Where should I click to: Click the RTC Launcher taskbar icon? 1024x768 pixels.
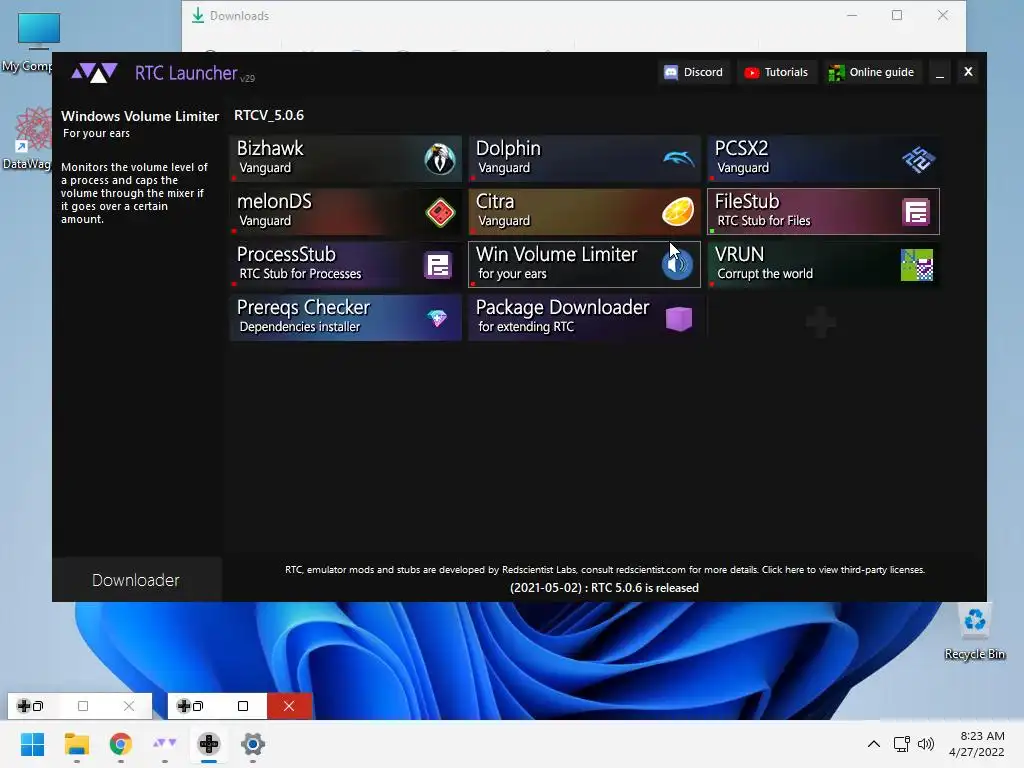[165, 744]
